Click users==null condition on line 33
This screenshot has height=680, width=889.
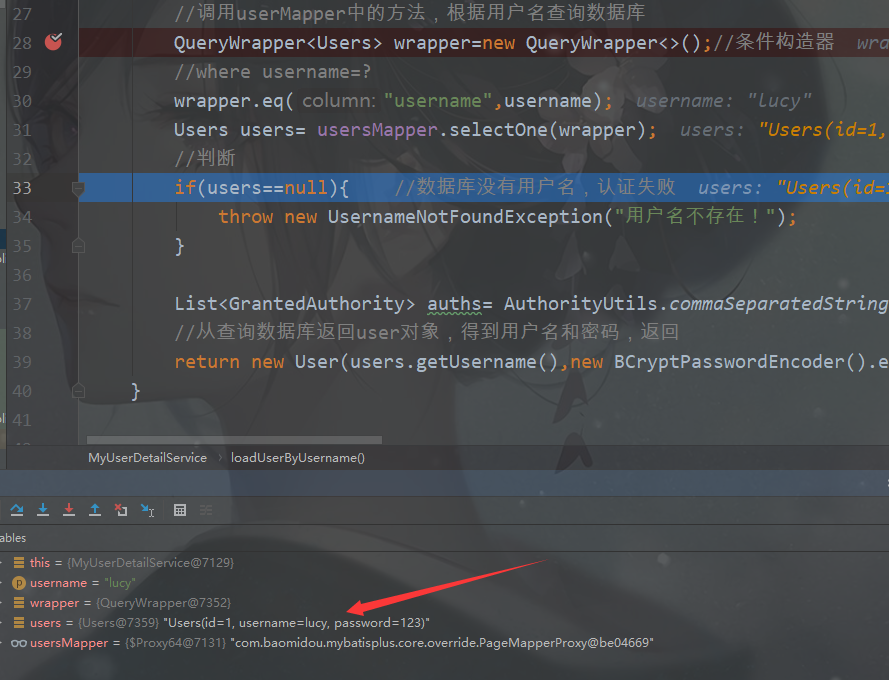click(x=268, y=188)
